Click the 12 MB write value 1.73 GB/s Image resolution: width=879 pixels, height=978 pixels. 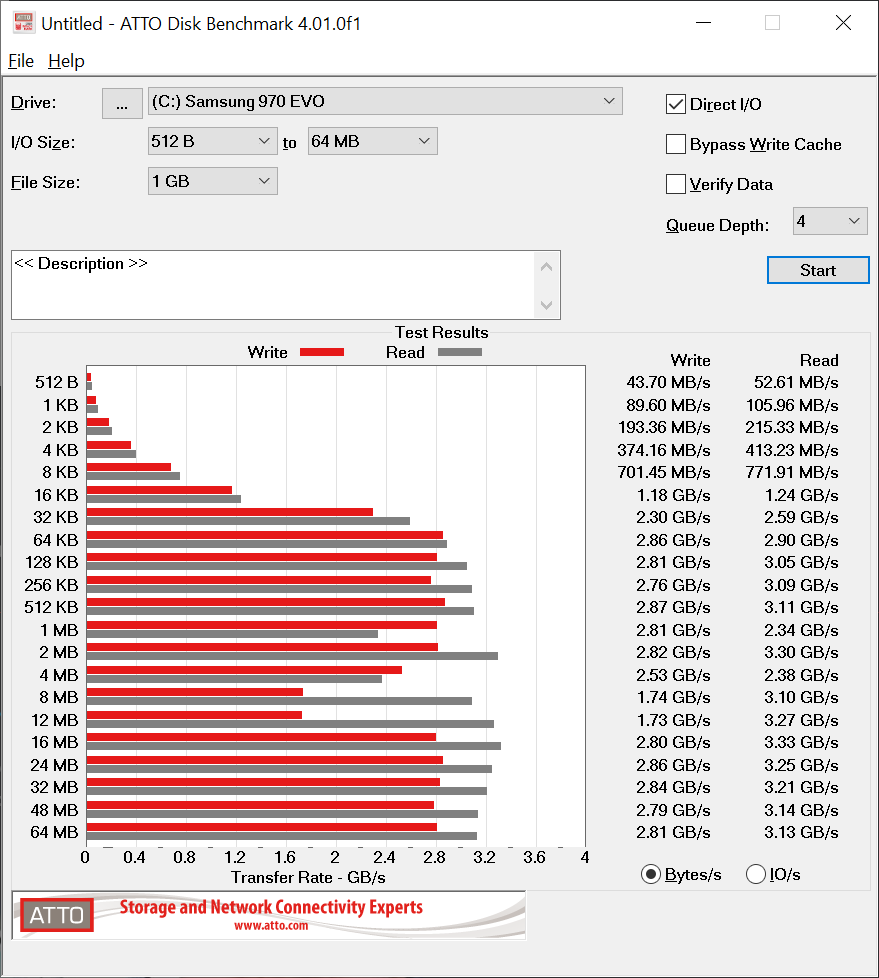tap(674, 720)
